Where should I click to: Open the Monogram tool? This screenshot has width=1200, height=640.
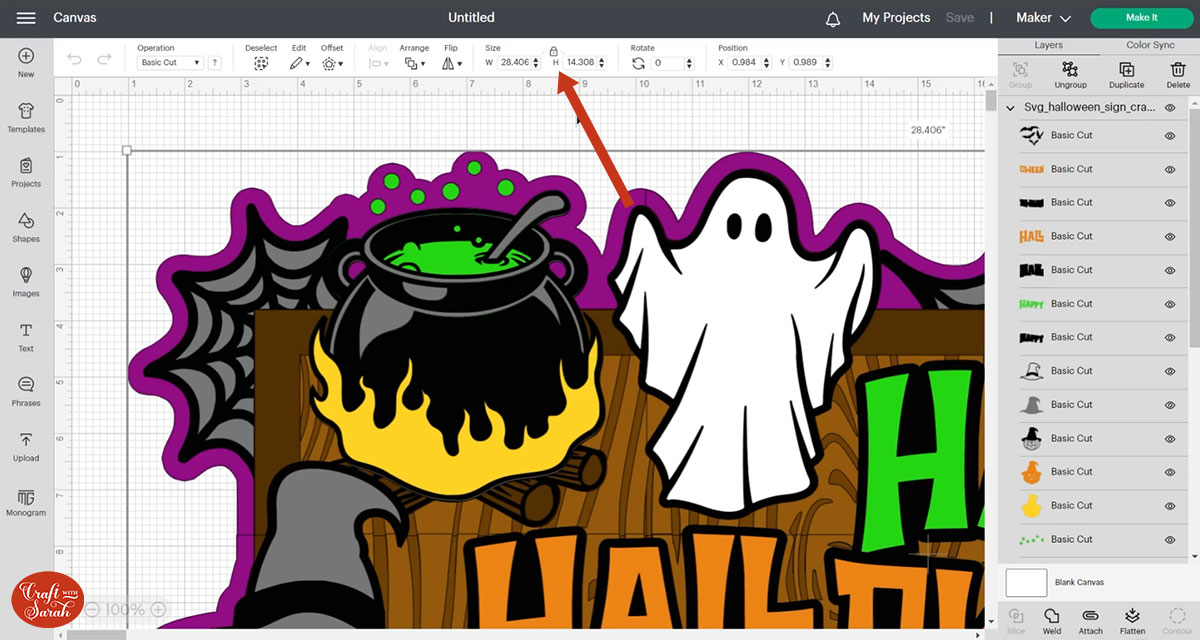26,501
